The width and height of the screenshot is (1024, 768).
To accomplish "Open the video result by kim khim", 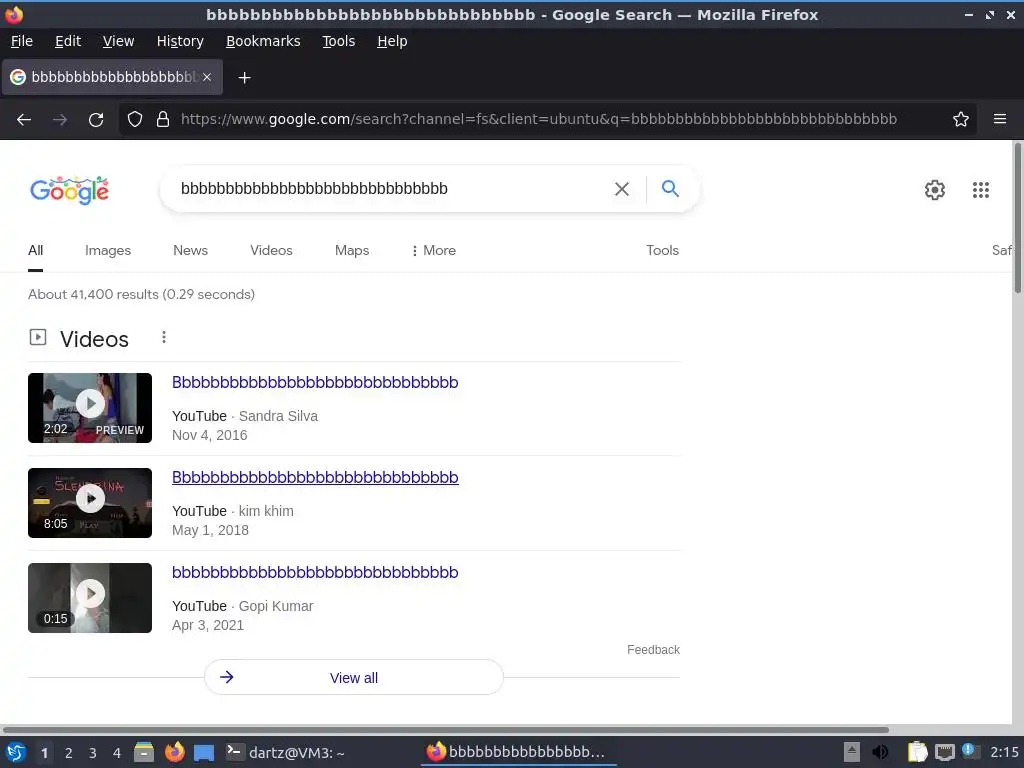I will click(315, 477).
